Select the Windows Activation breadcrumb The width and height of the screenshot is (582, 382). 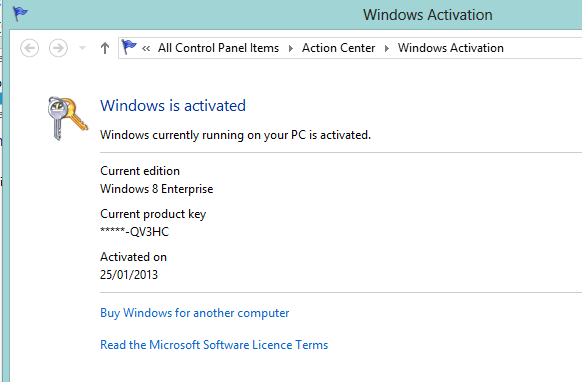(451, 48)
